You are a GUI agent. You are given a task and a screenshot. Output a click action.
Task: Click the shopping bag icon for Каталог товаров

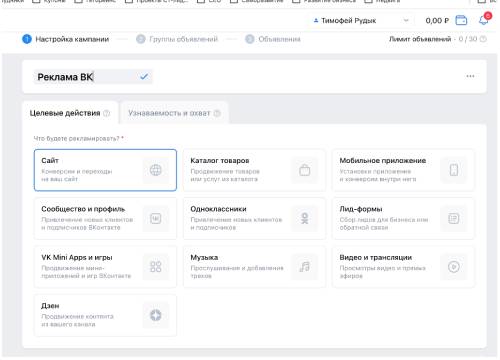tap(305, 170)
